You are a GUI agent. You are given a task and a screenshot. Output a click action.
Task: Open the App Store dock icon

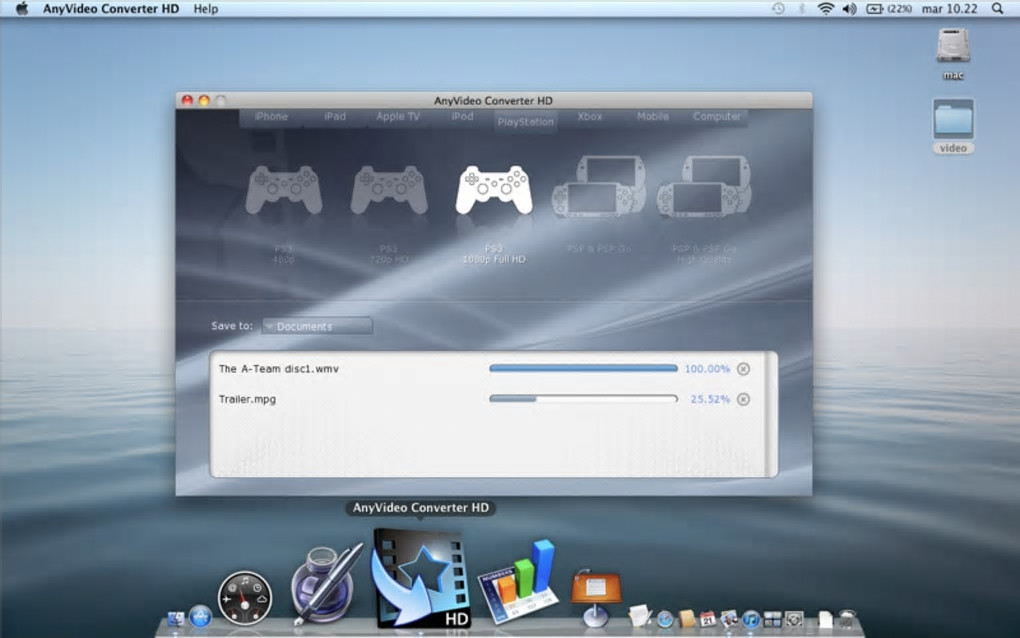200,617
